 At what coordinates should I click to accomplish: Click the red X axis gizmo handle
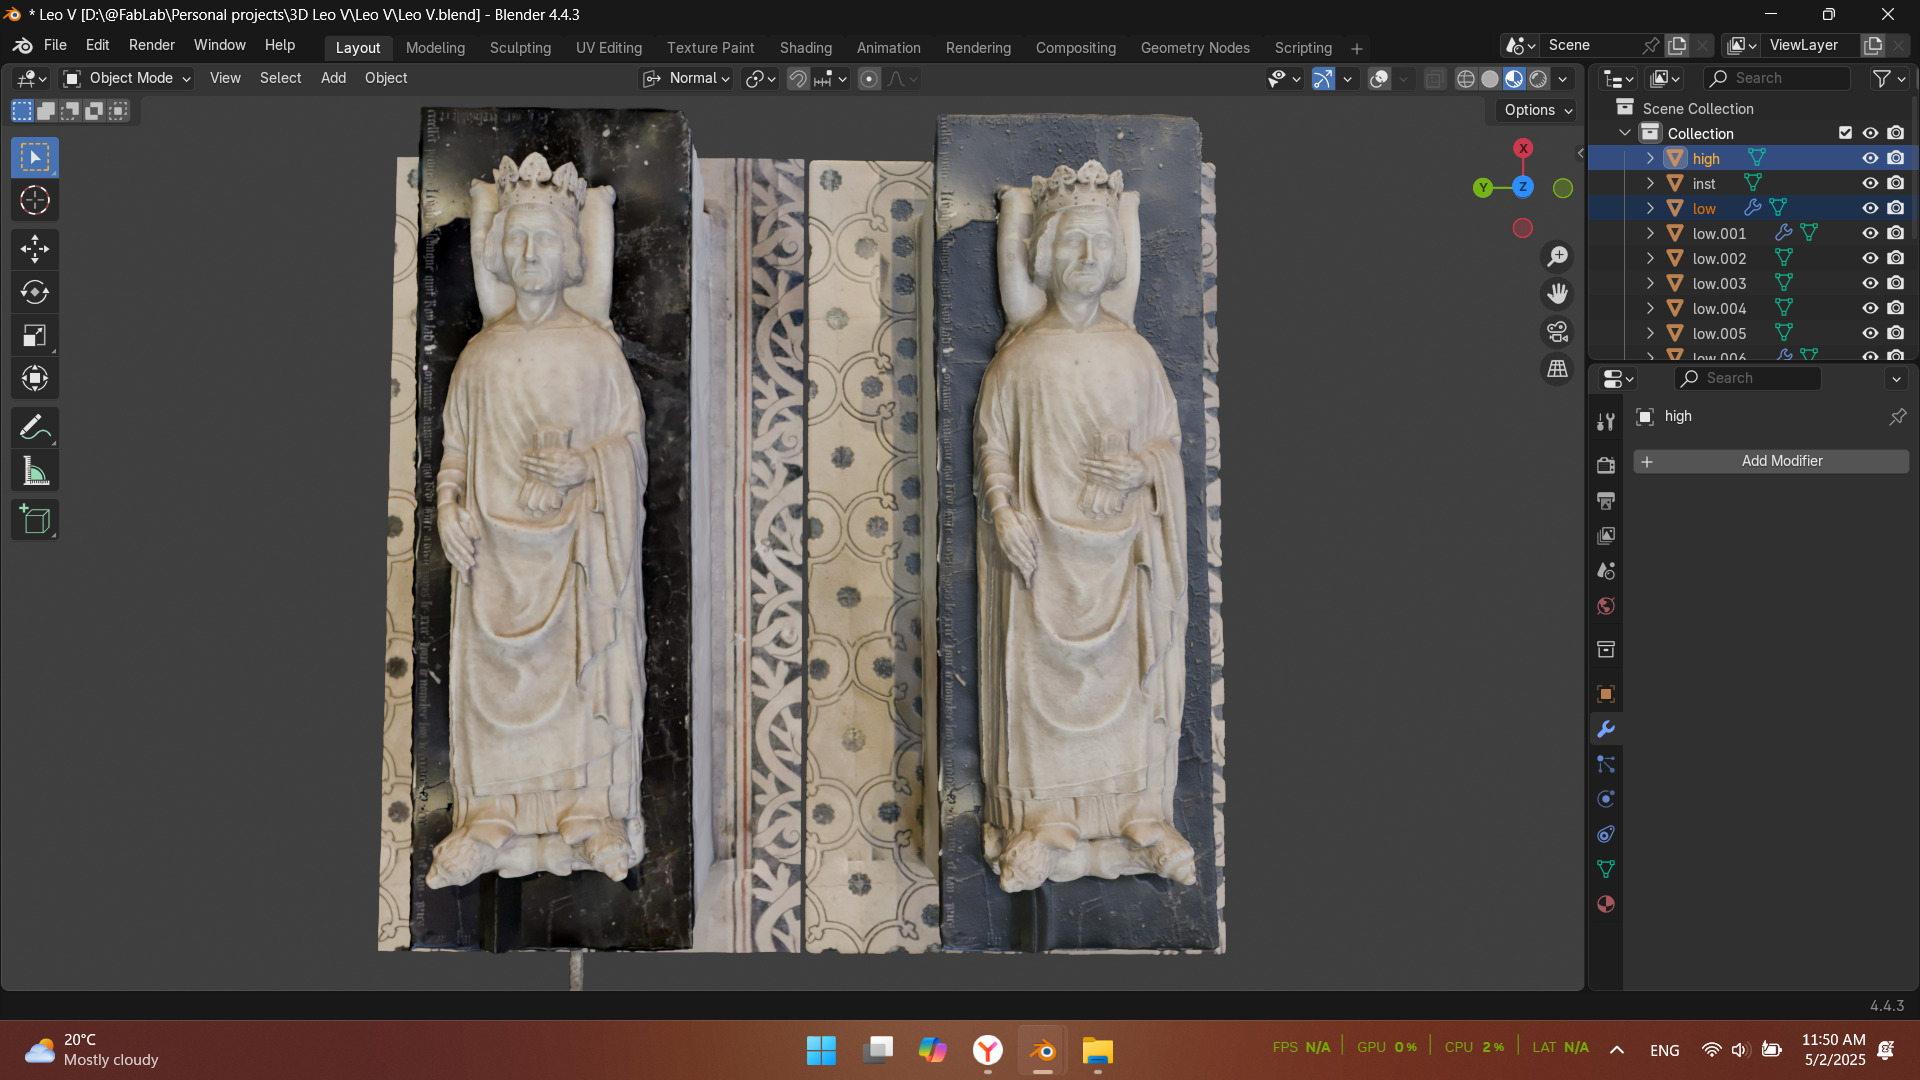1523,148
